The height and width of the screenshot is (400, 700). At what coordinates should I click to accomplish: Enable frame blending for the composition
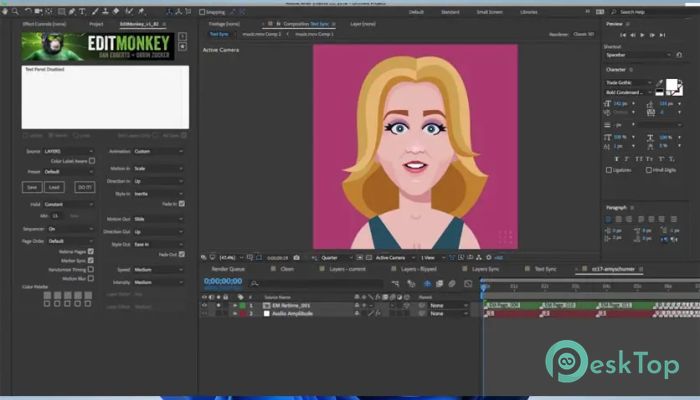[439, 284]
